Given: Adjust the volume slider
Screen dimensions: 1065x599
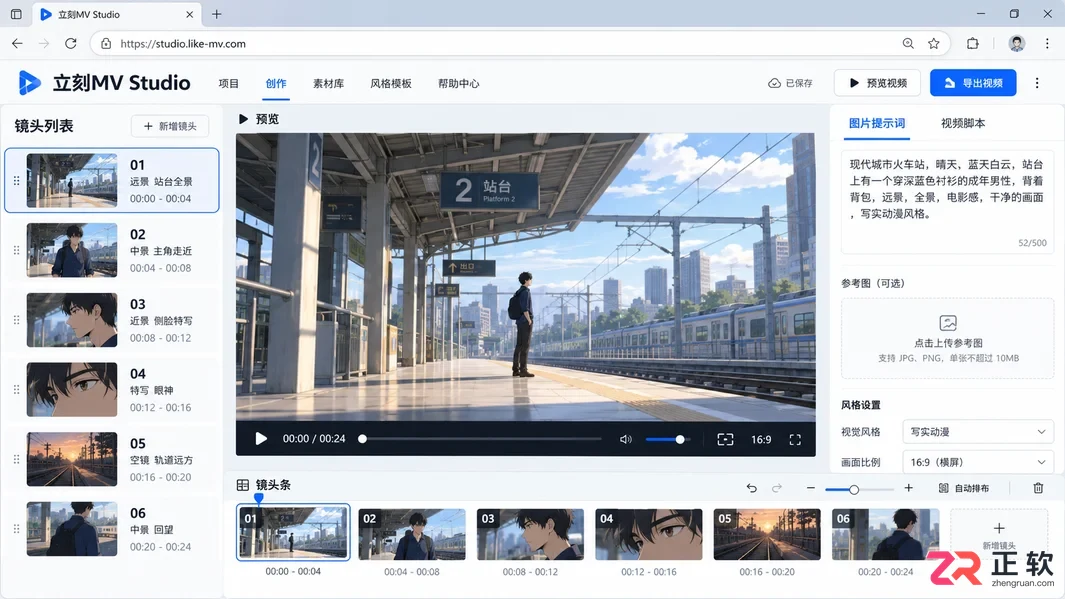Looking at the screenshot, I should [667, 439].
